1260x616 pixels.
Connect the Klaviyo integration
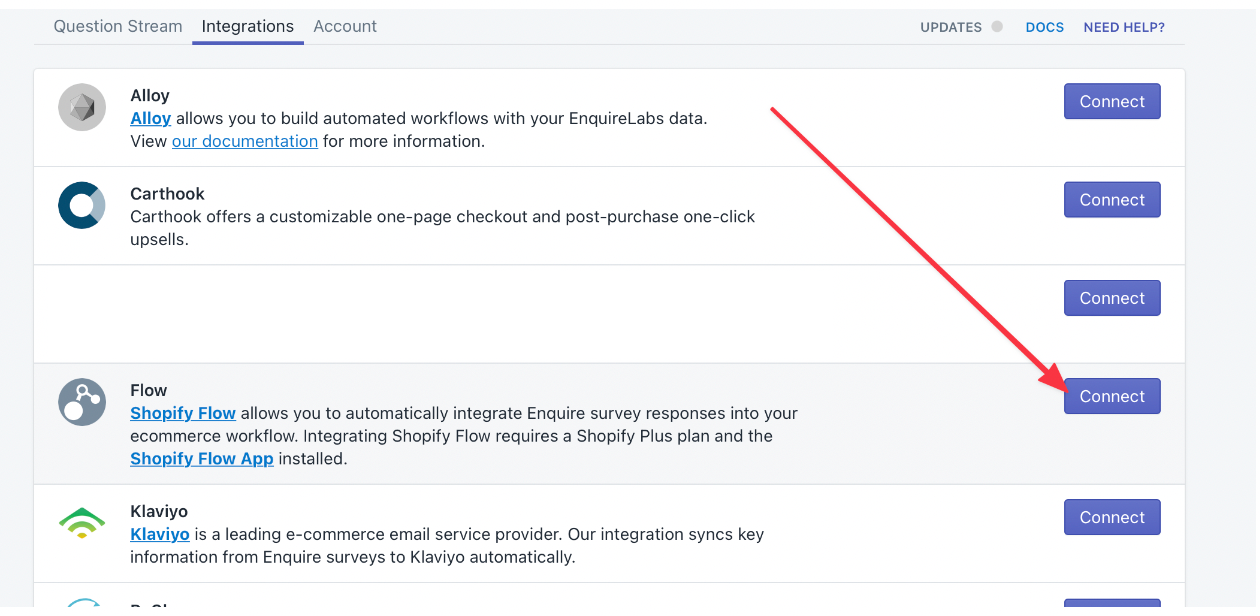click(x=1112, y=517)
